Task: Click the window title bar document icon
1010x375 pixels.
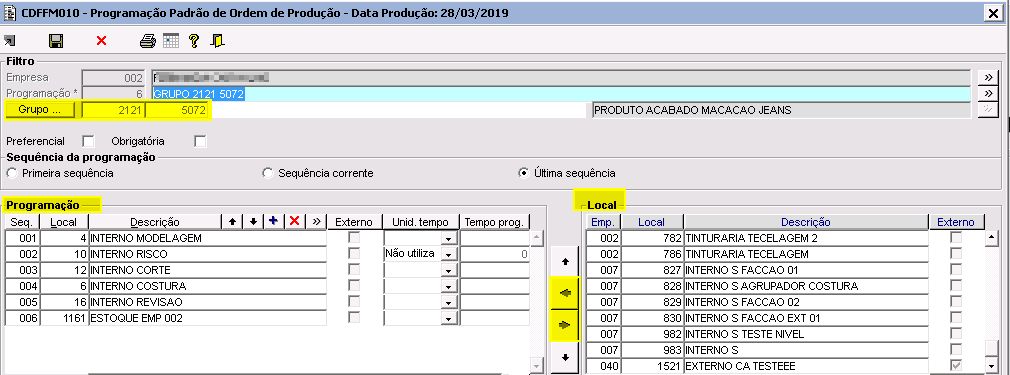Action: pos(10,12)
